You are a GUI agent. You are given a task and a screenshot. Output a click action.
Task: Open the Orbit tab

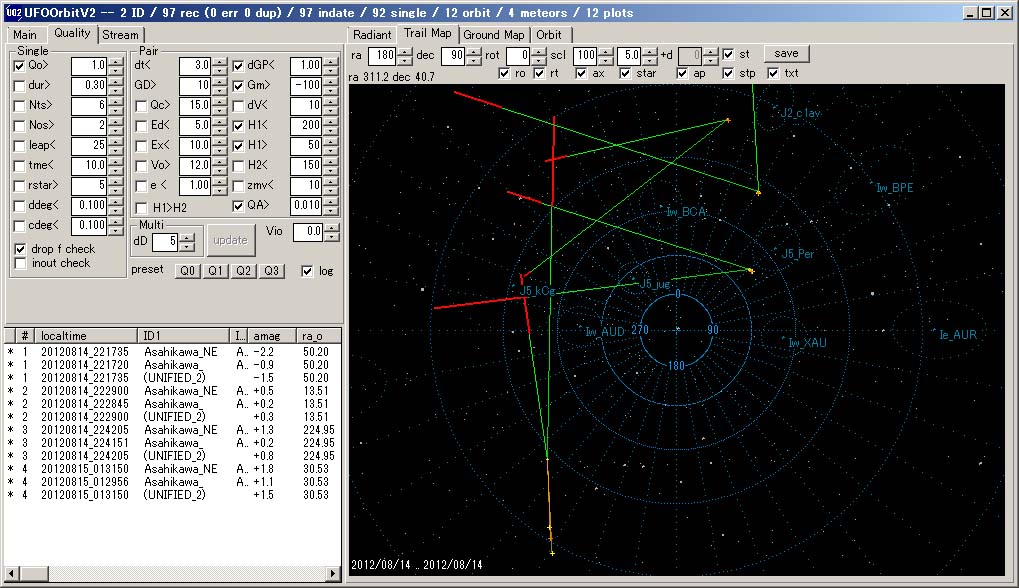[x=548, y=34]
